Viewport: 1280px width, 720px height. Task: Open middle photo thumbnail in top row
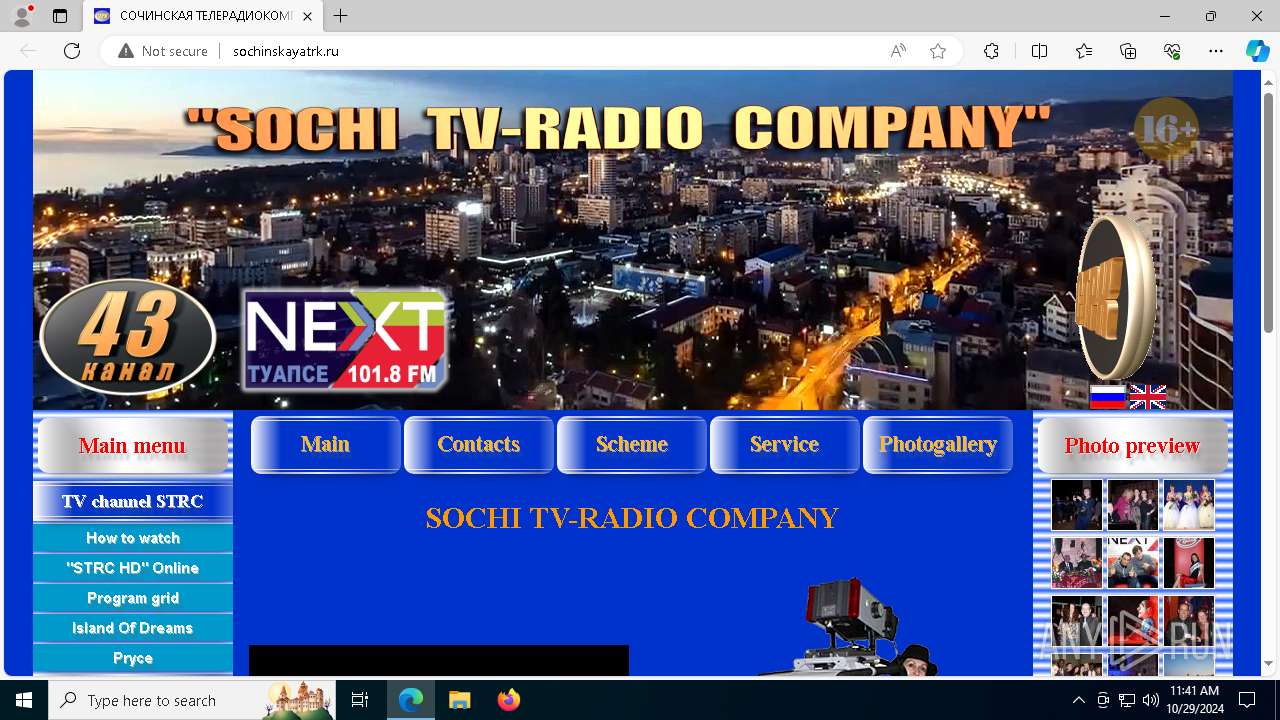tap(1133, 504)
